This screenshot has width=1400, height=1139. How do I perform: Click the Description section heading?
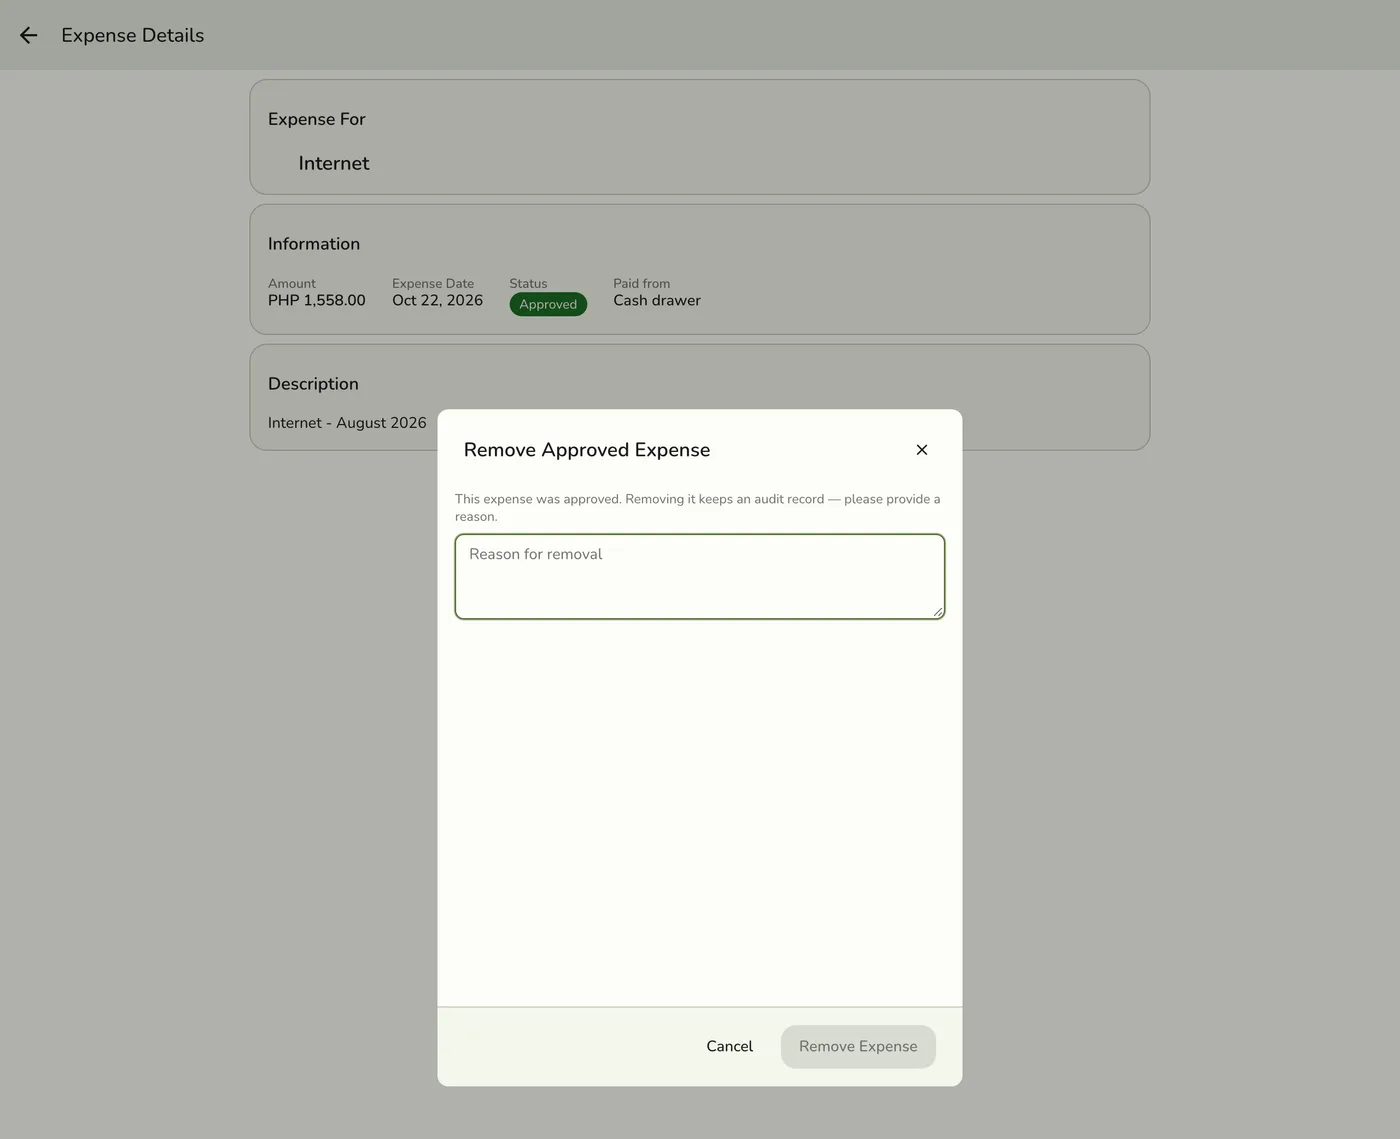point(313,384)
